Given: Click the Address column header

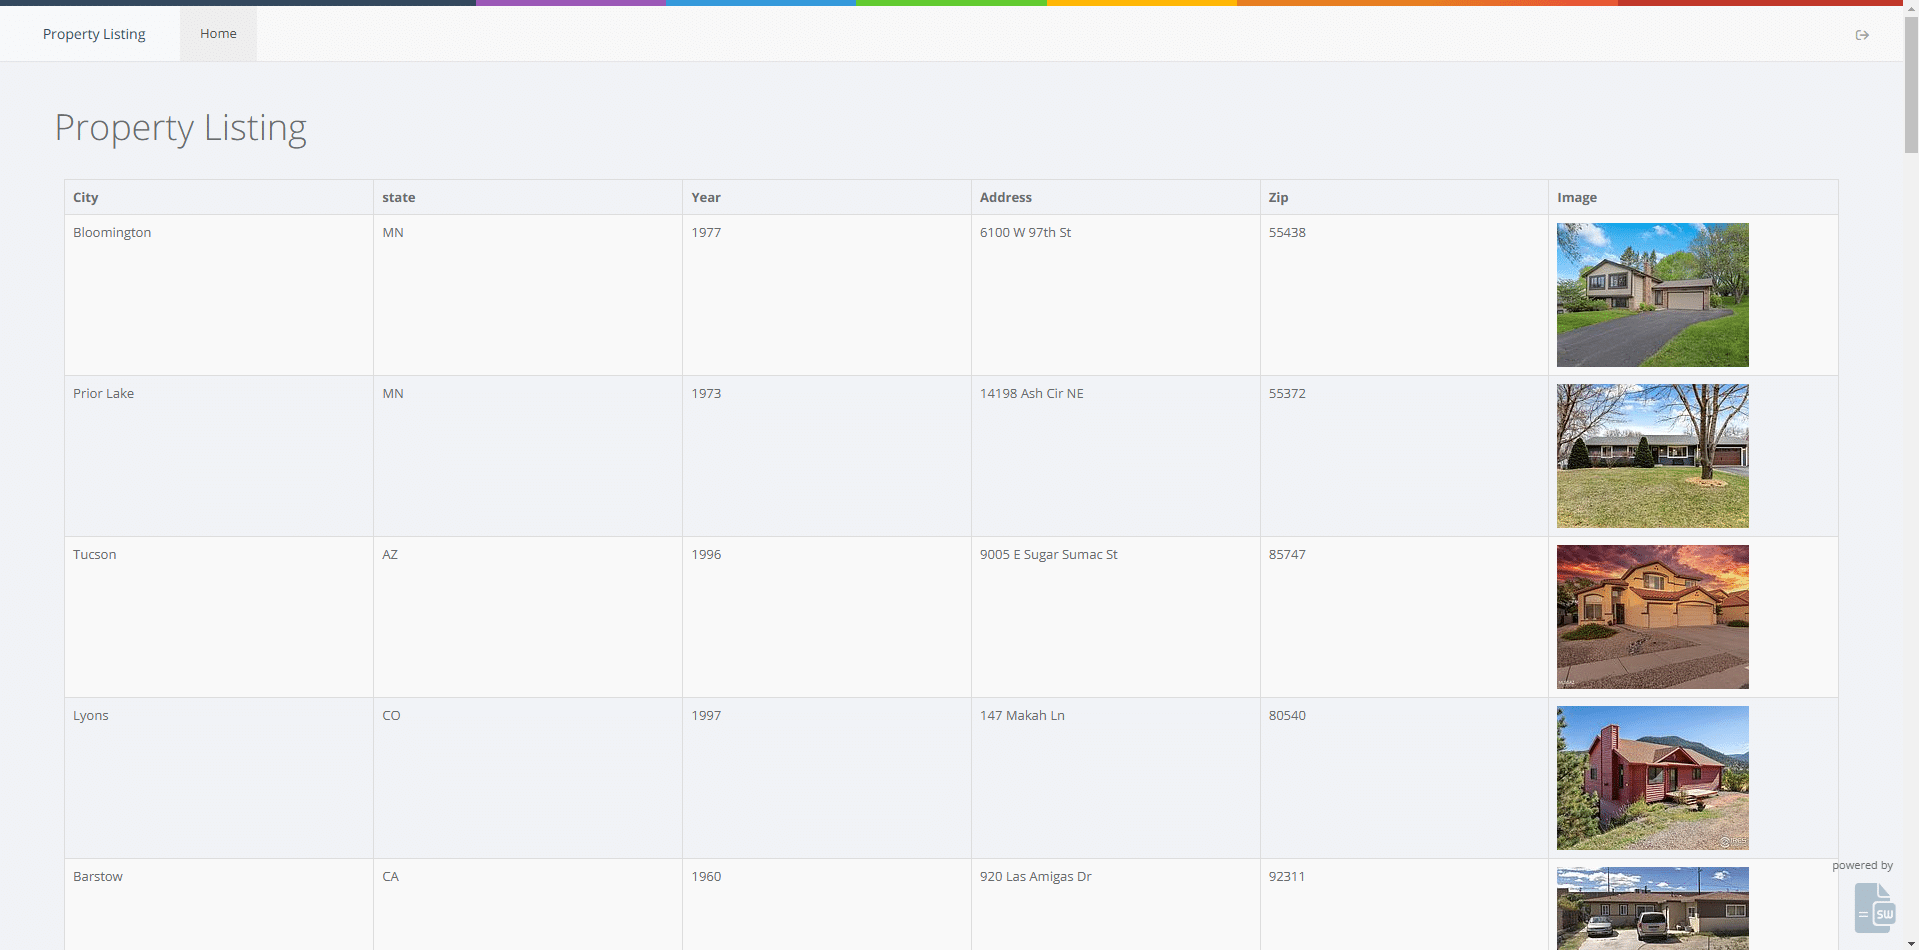Looking at the screenshot, I should (1005, 198).
